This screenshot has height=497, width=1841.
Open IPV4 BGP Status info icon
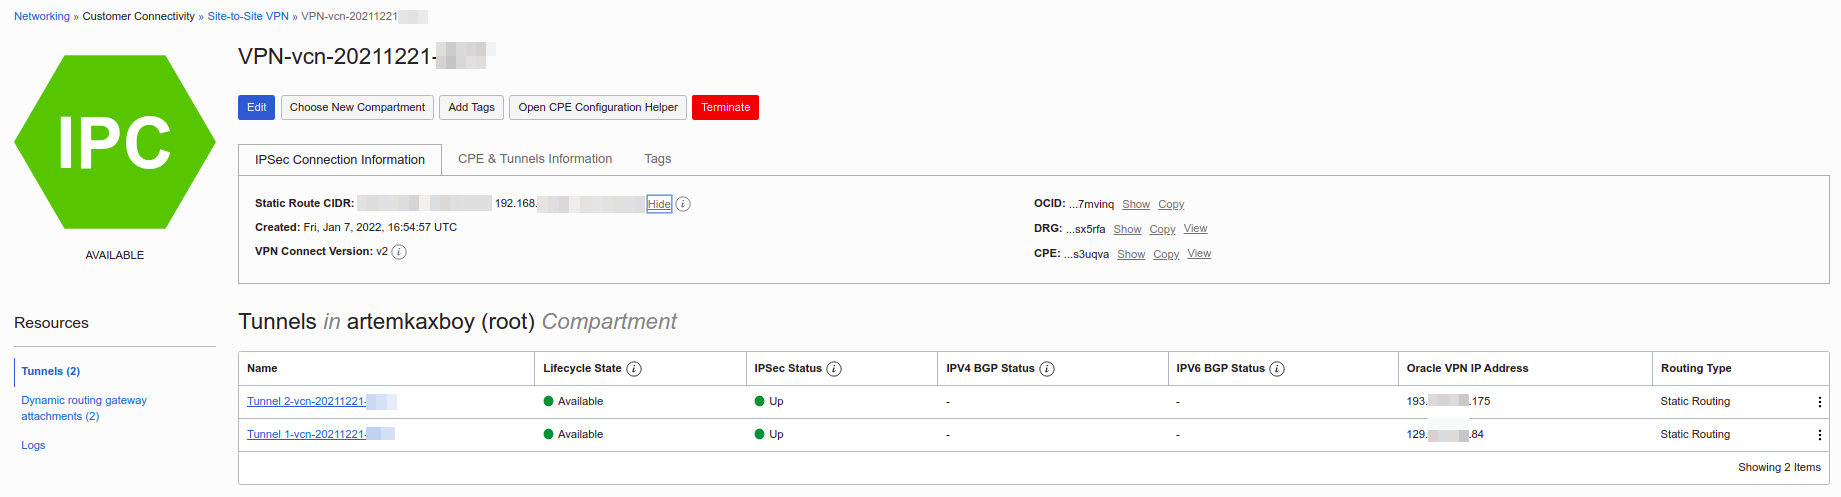click(x=1047, y=369)
